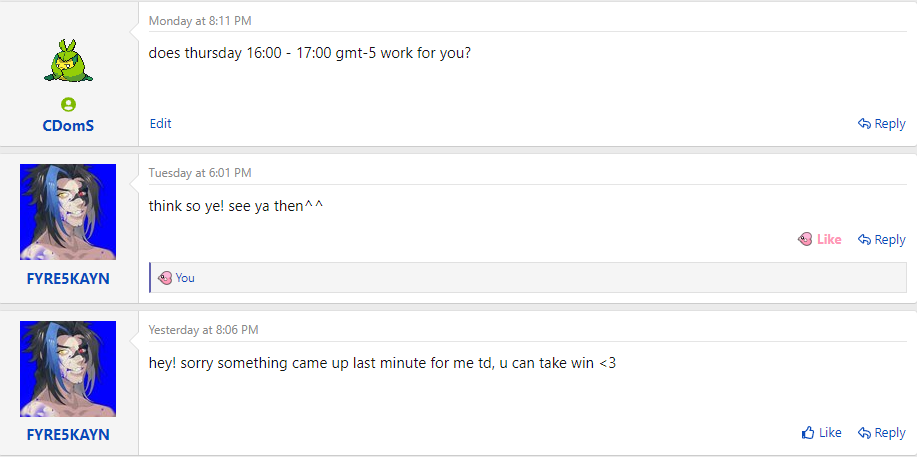Open the "You" reactions list link
Image resolution: width=917 pixels, height=457 pixels.
coord(185,278)
